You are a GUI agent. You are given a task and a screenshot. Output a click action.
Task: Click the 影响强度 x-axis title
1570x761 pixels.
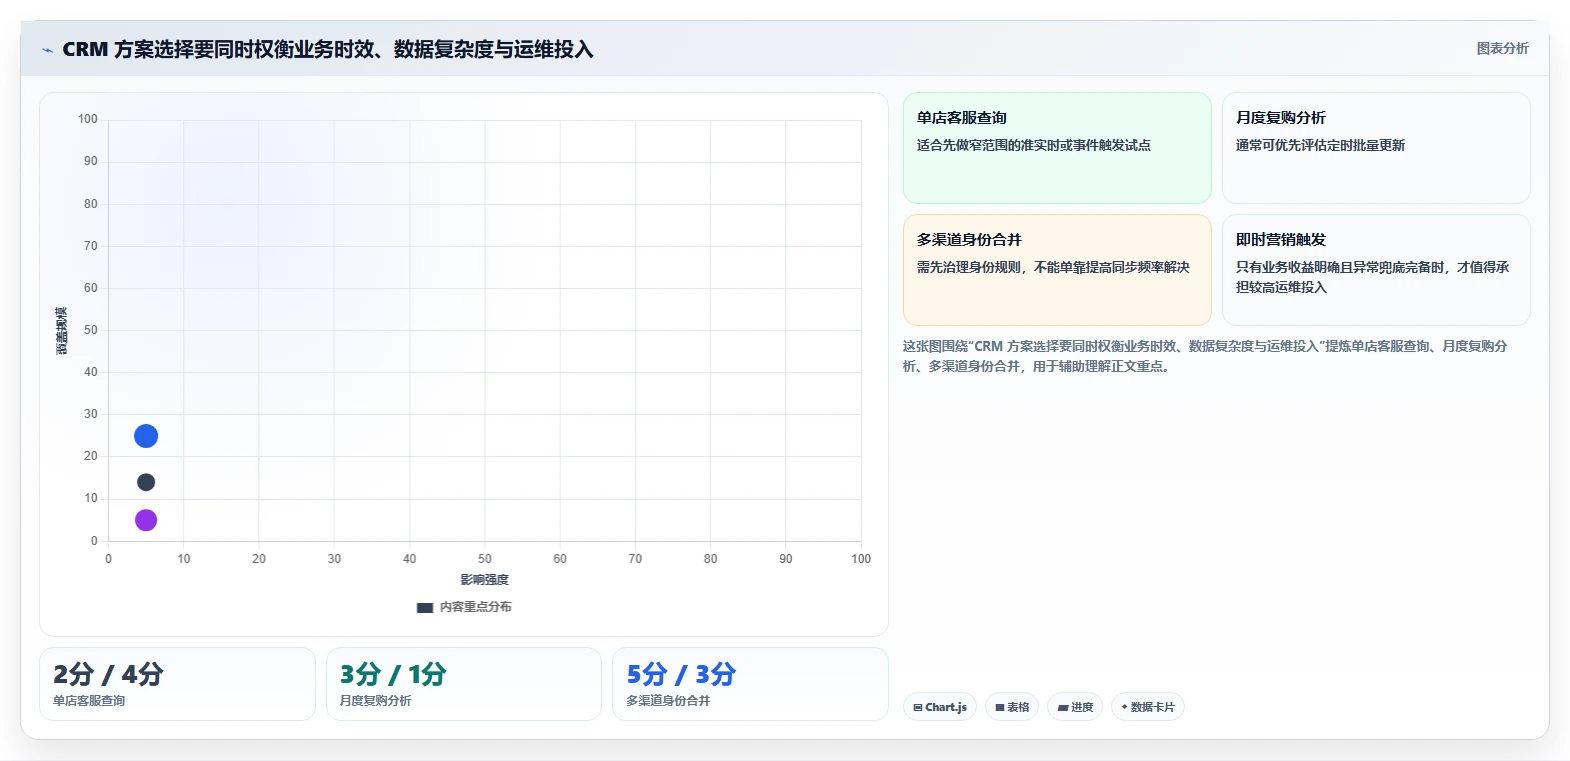[x=485, y=580]
